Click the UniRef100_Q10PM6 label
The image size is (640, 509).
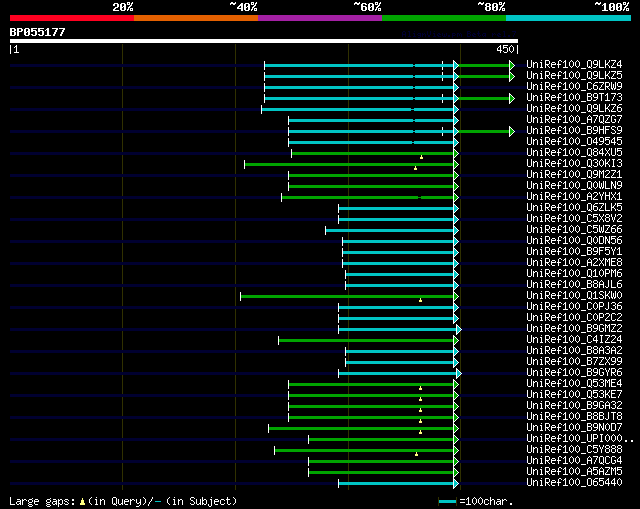coord(574,274)
